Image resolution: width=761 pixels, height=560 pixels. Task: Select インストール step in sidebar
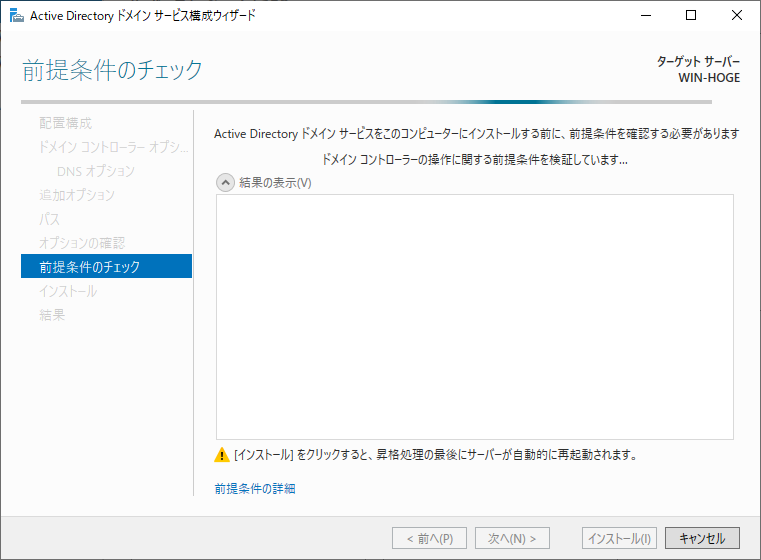(68, 291)
